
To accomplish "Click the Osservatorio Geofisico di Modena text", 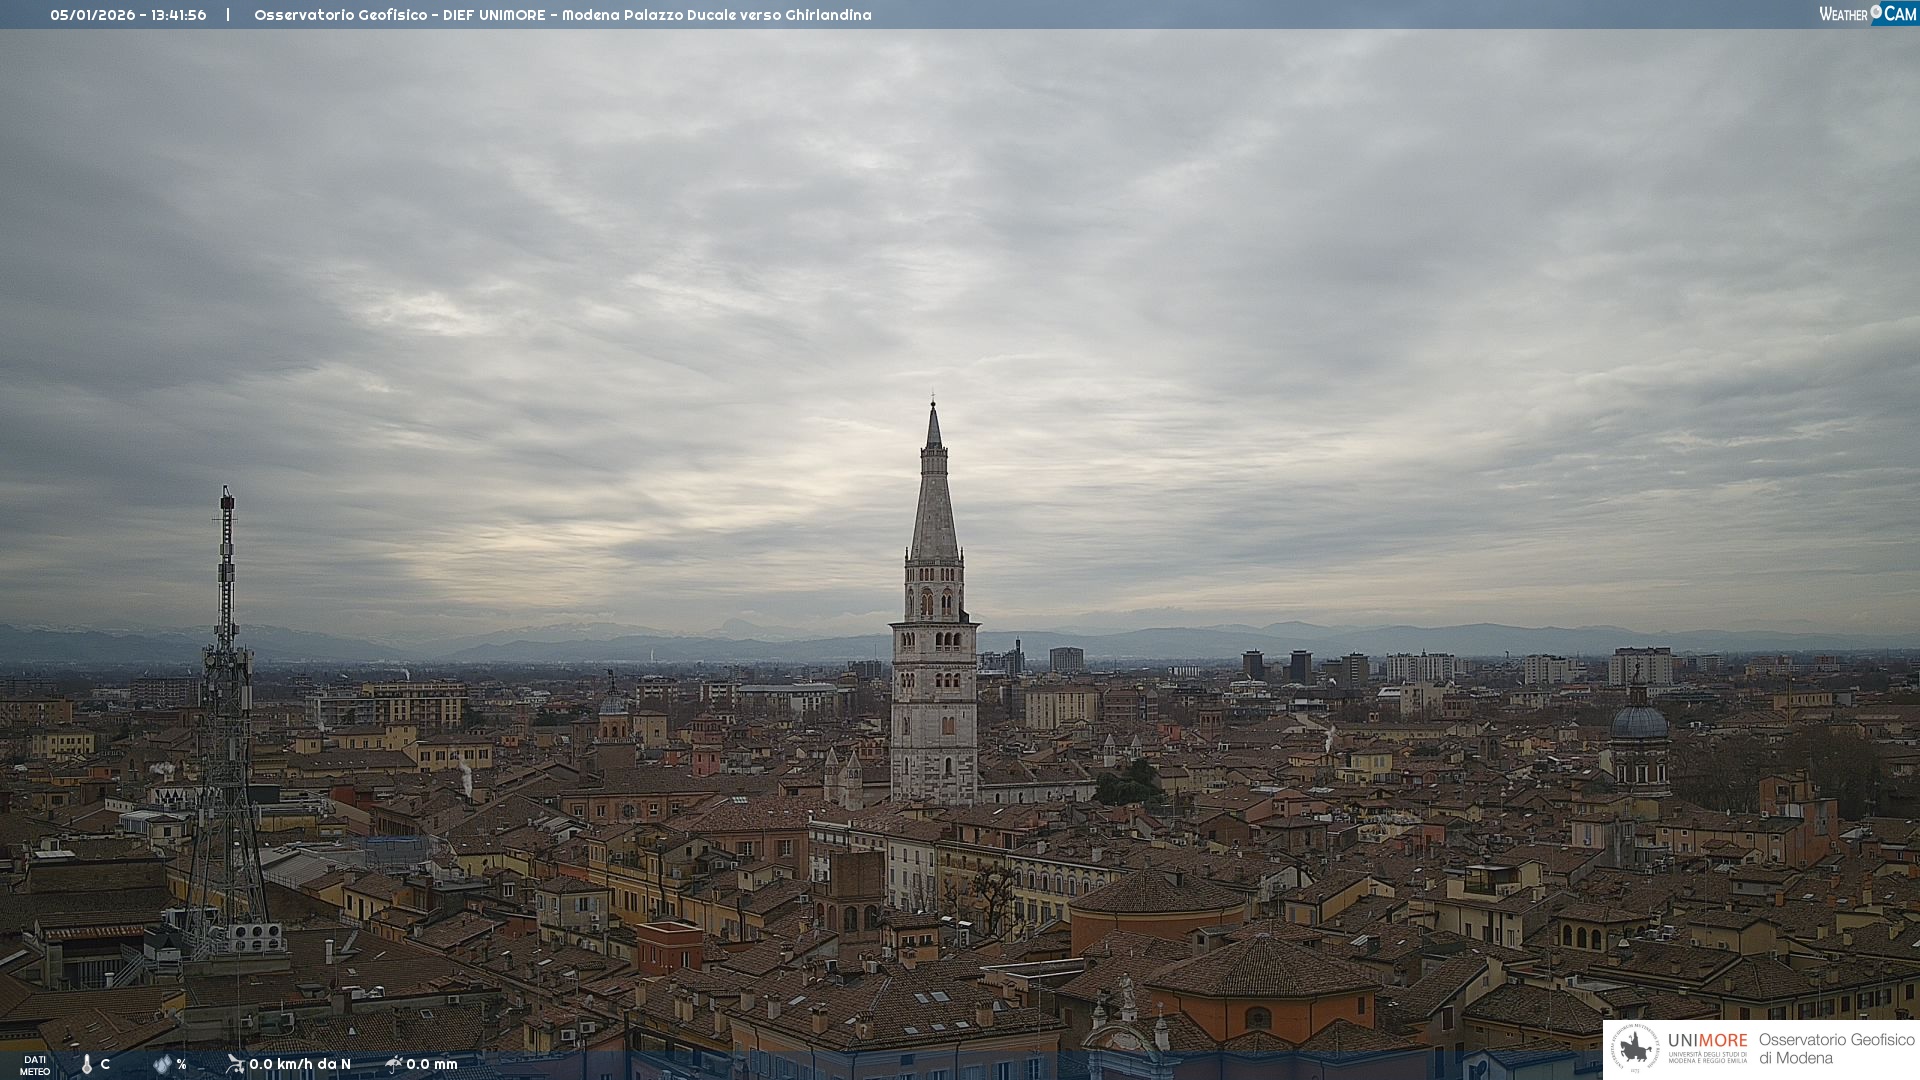I will coord(1836,1048).
